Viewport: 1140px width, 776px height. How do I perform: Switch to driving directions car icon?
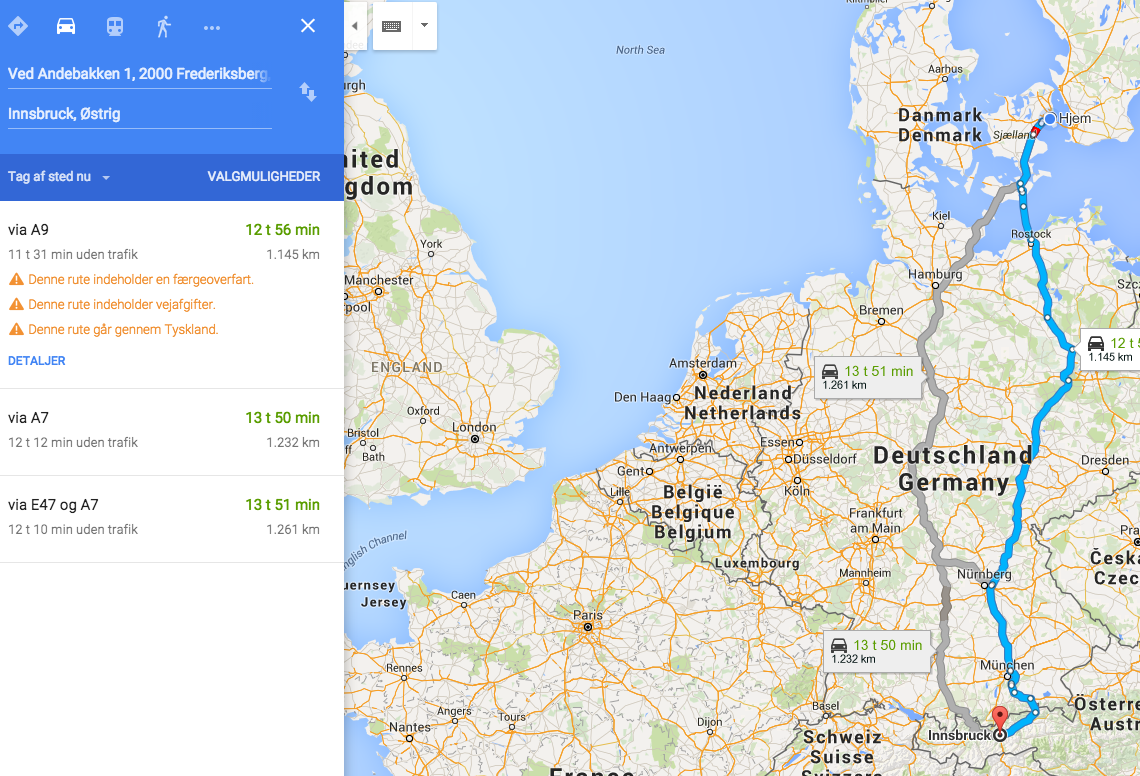pyautogui.click(x=66, y=26)
